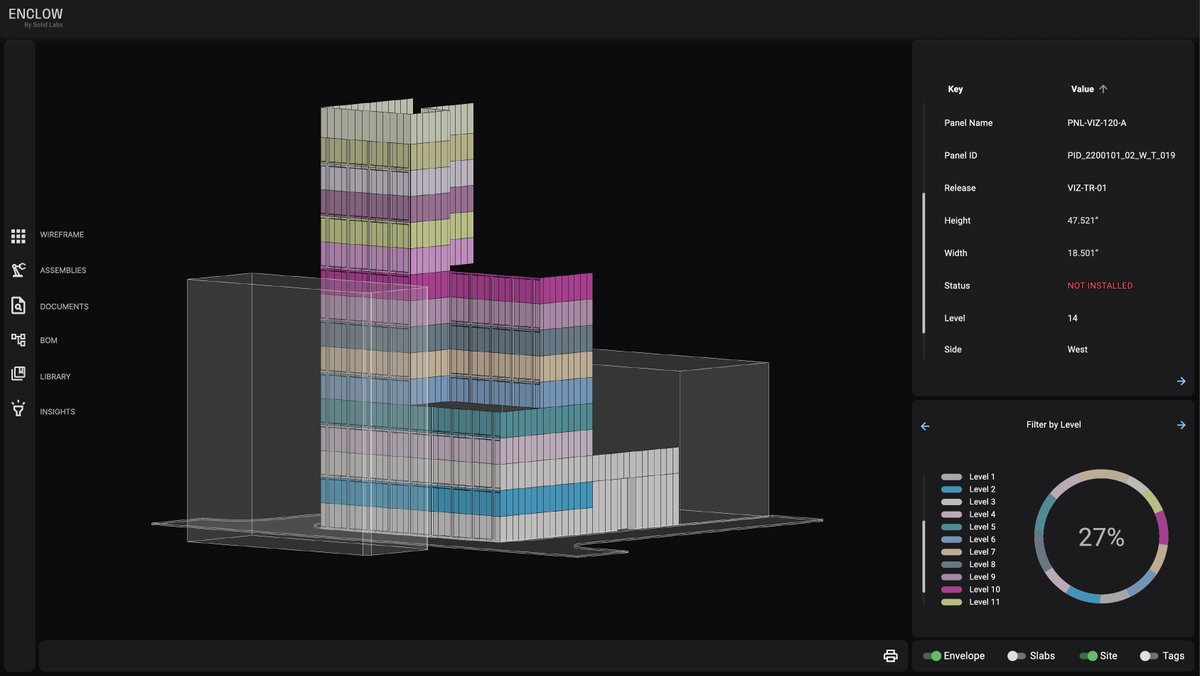
Task: Select WIREFRAME menu label
Action: pos(62,235)
